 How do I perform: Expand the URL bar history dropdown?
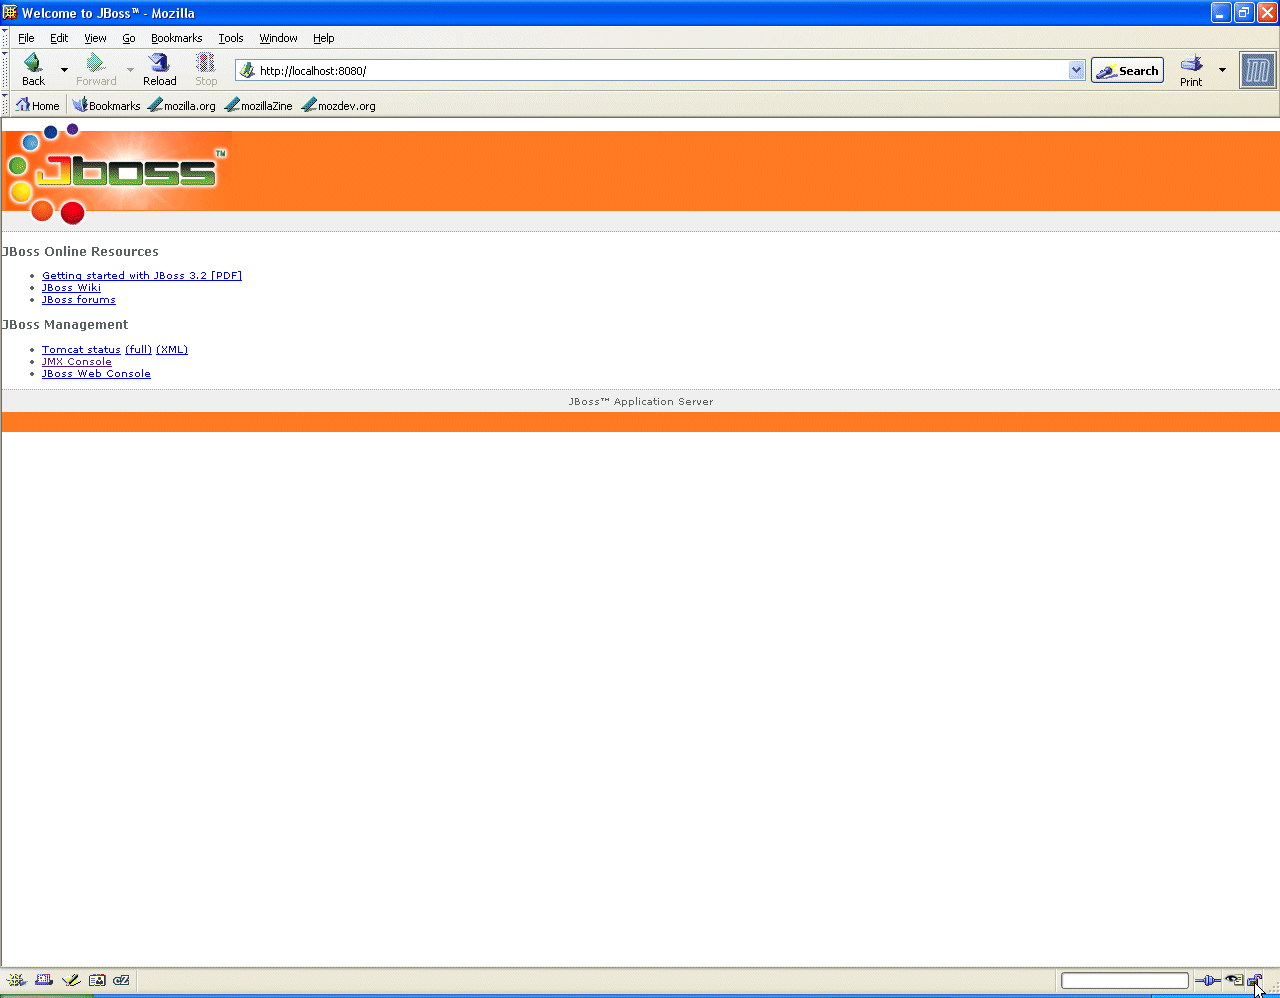[x=1077, y=71]
